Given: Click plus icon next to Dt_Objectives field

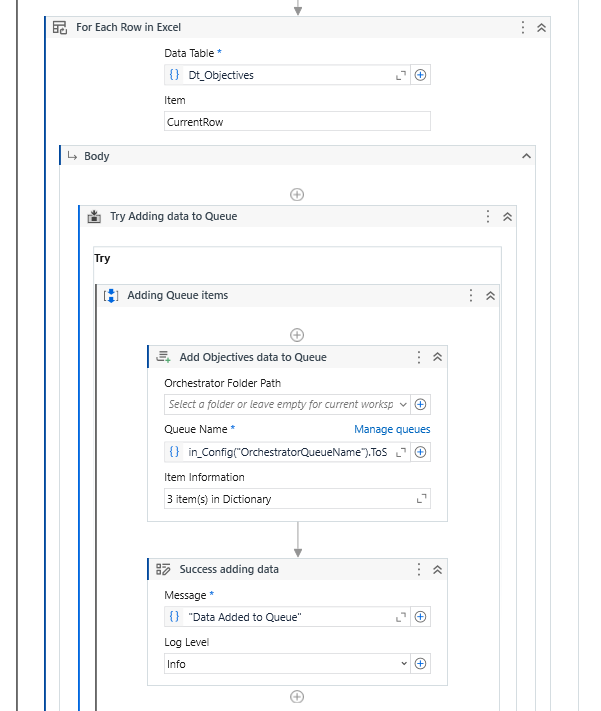Looking at the screenshot, I should click(421, 75).
